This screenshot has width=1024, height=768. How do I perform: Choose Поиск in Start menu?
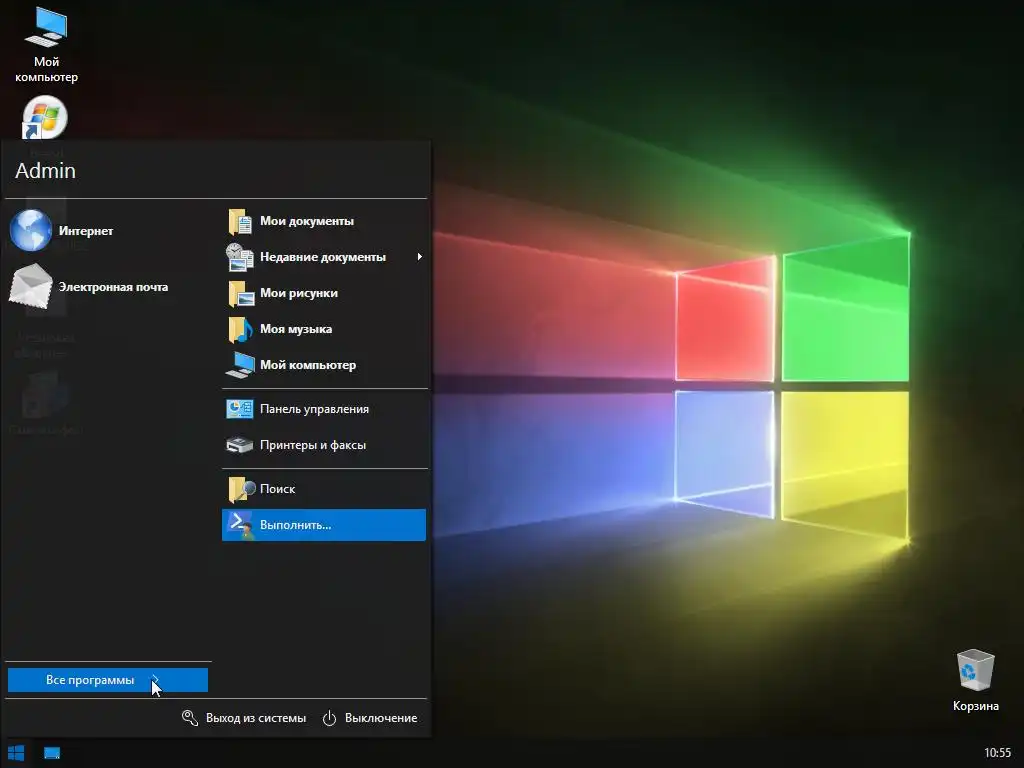click(324, 489)
